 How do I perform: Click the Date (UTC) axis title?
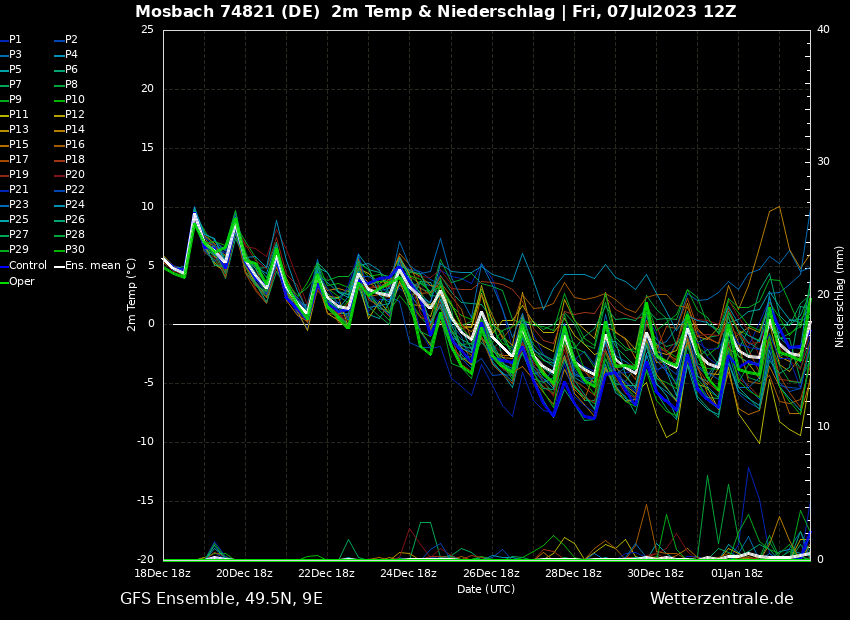pos(486,590)
